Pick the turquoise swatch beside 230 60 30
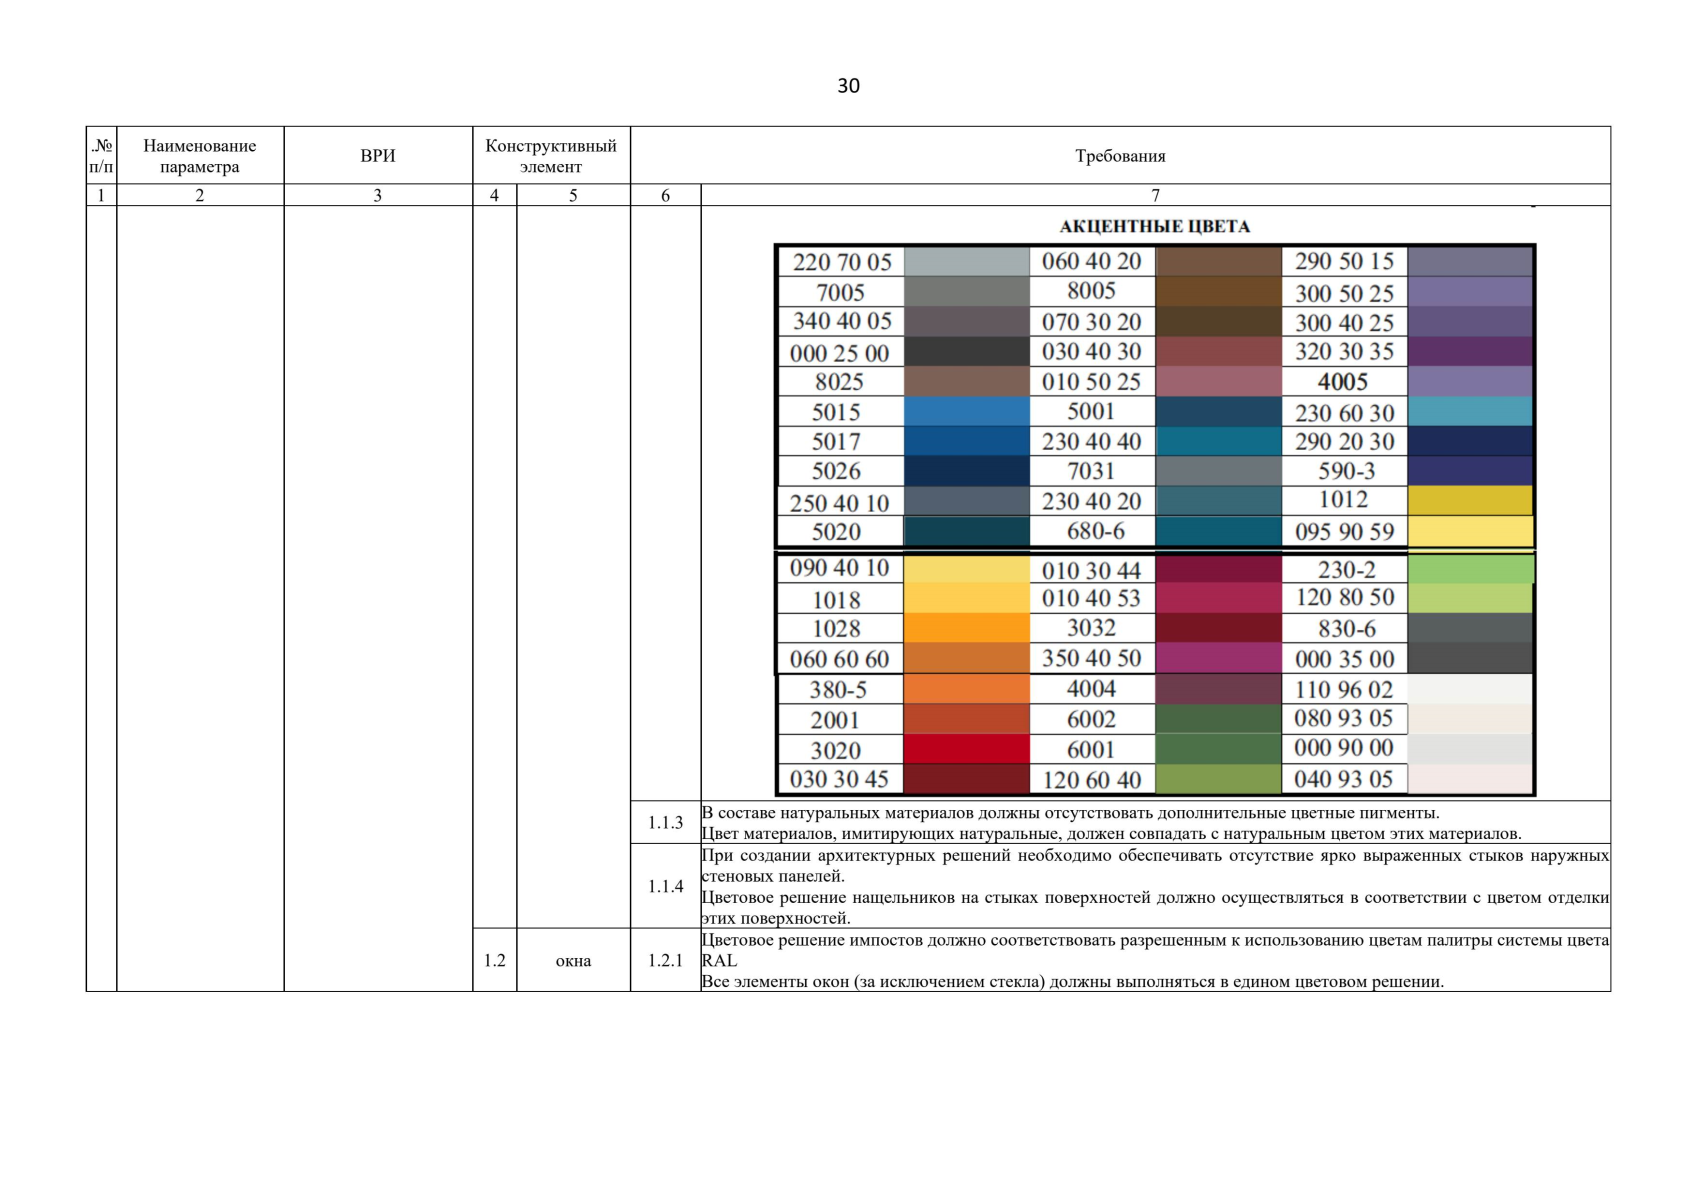 pos(1469,412)
